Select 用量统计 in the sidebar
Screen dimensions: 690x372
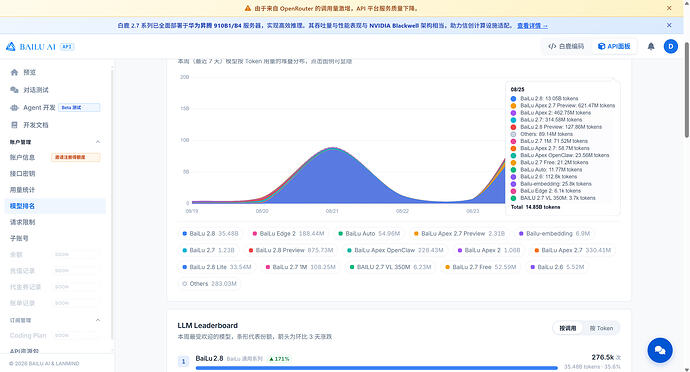point(22,190)
